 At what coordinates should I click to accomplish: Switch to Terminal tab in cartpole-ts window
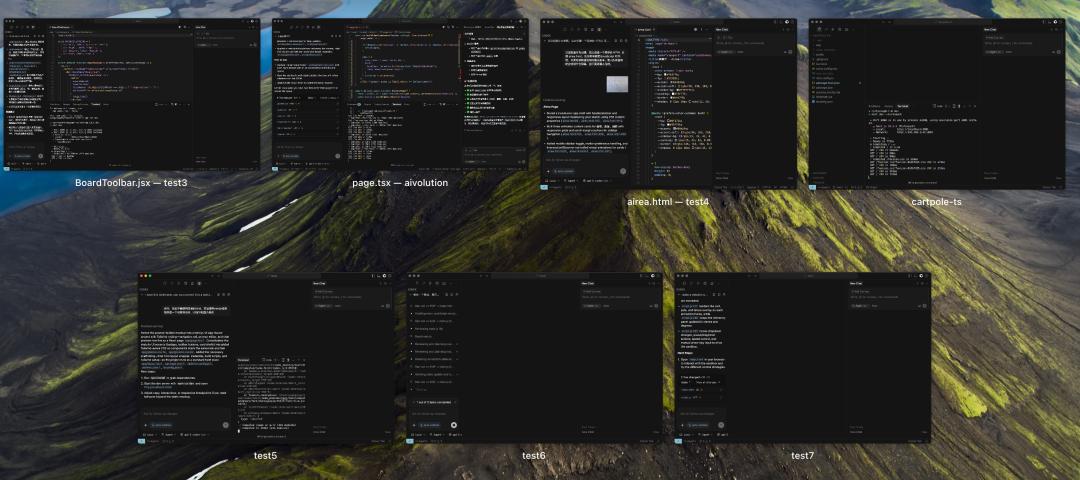[902, 105]
